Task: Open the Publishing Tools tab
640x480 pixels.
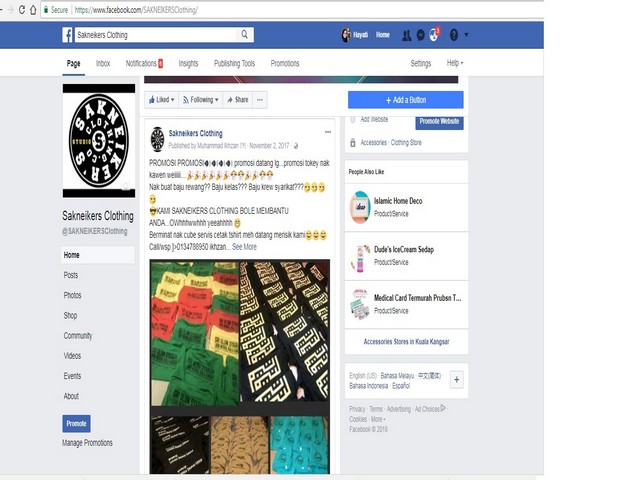Action: click(234, 63)
